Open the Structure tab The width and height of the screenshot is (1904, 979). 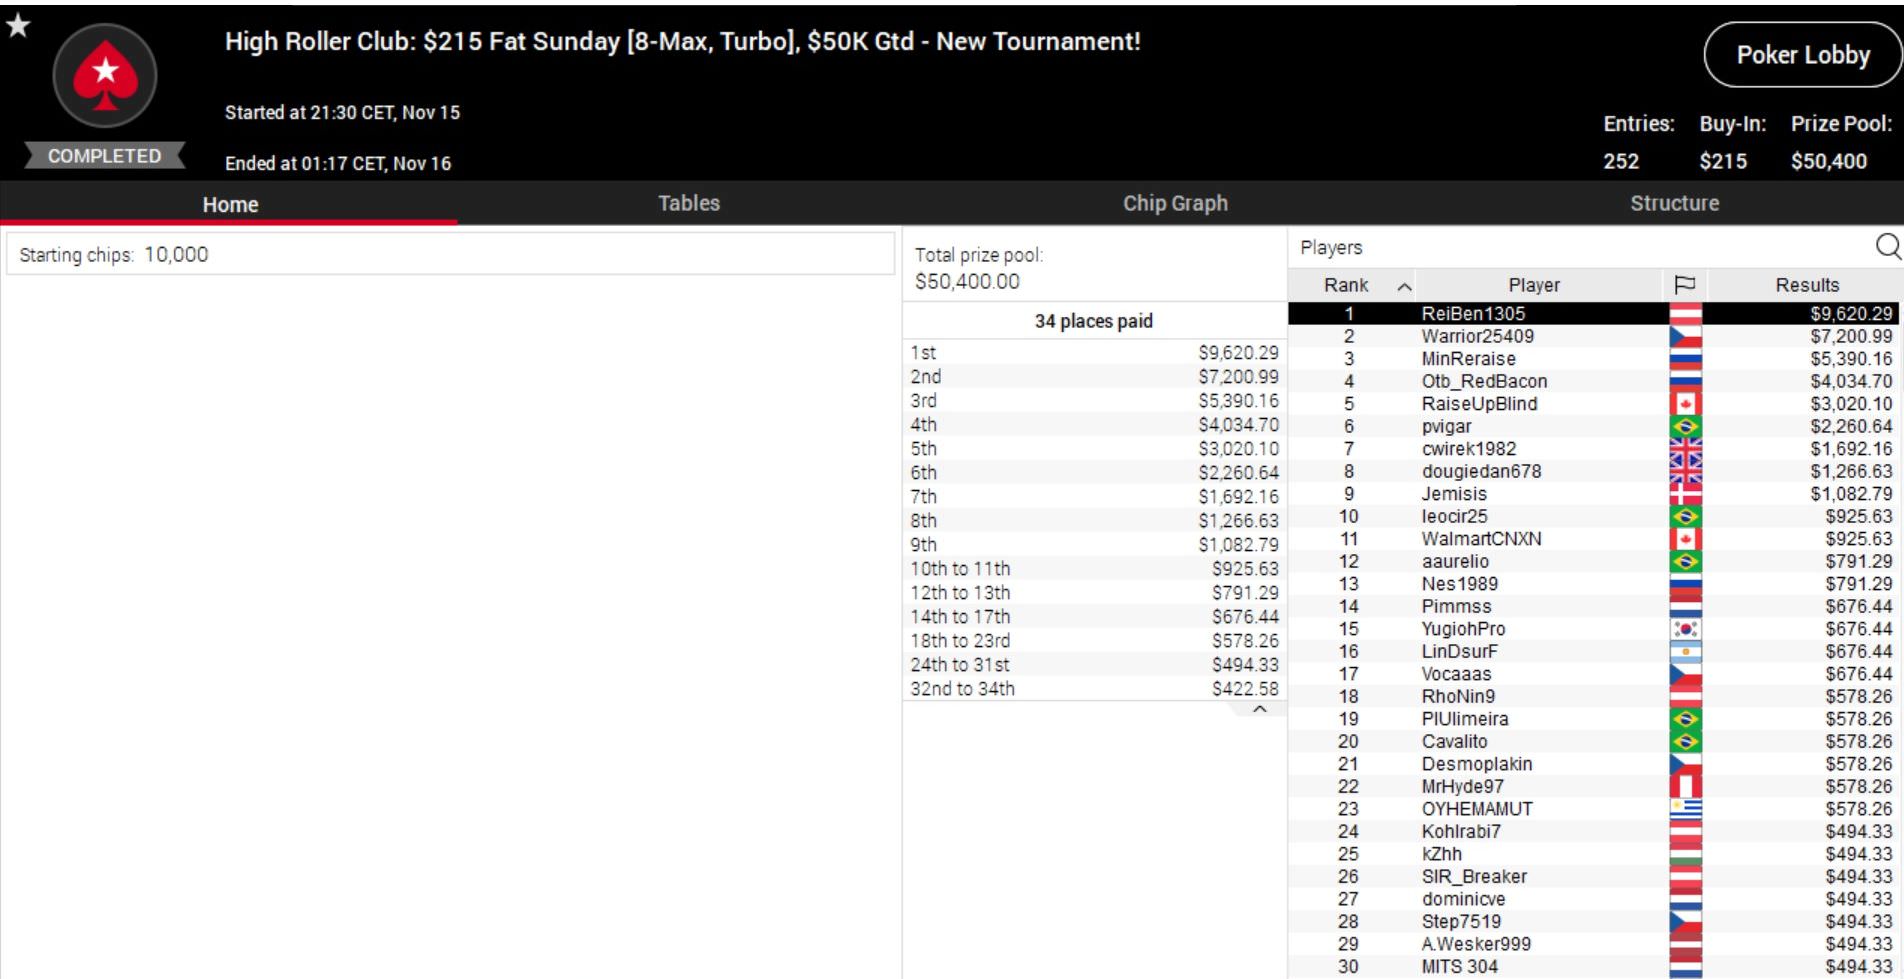click(x=1674, y=203)
